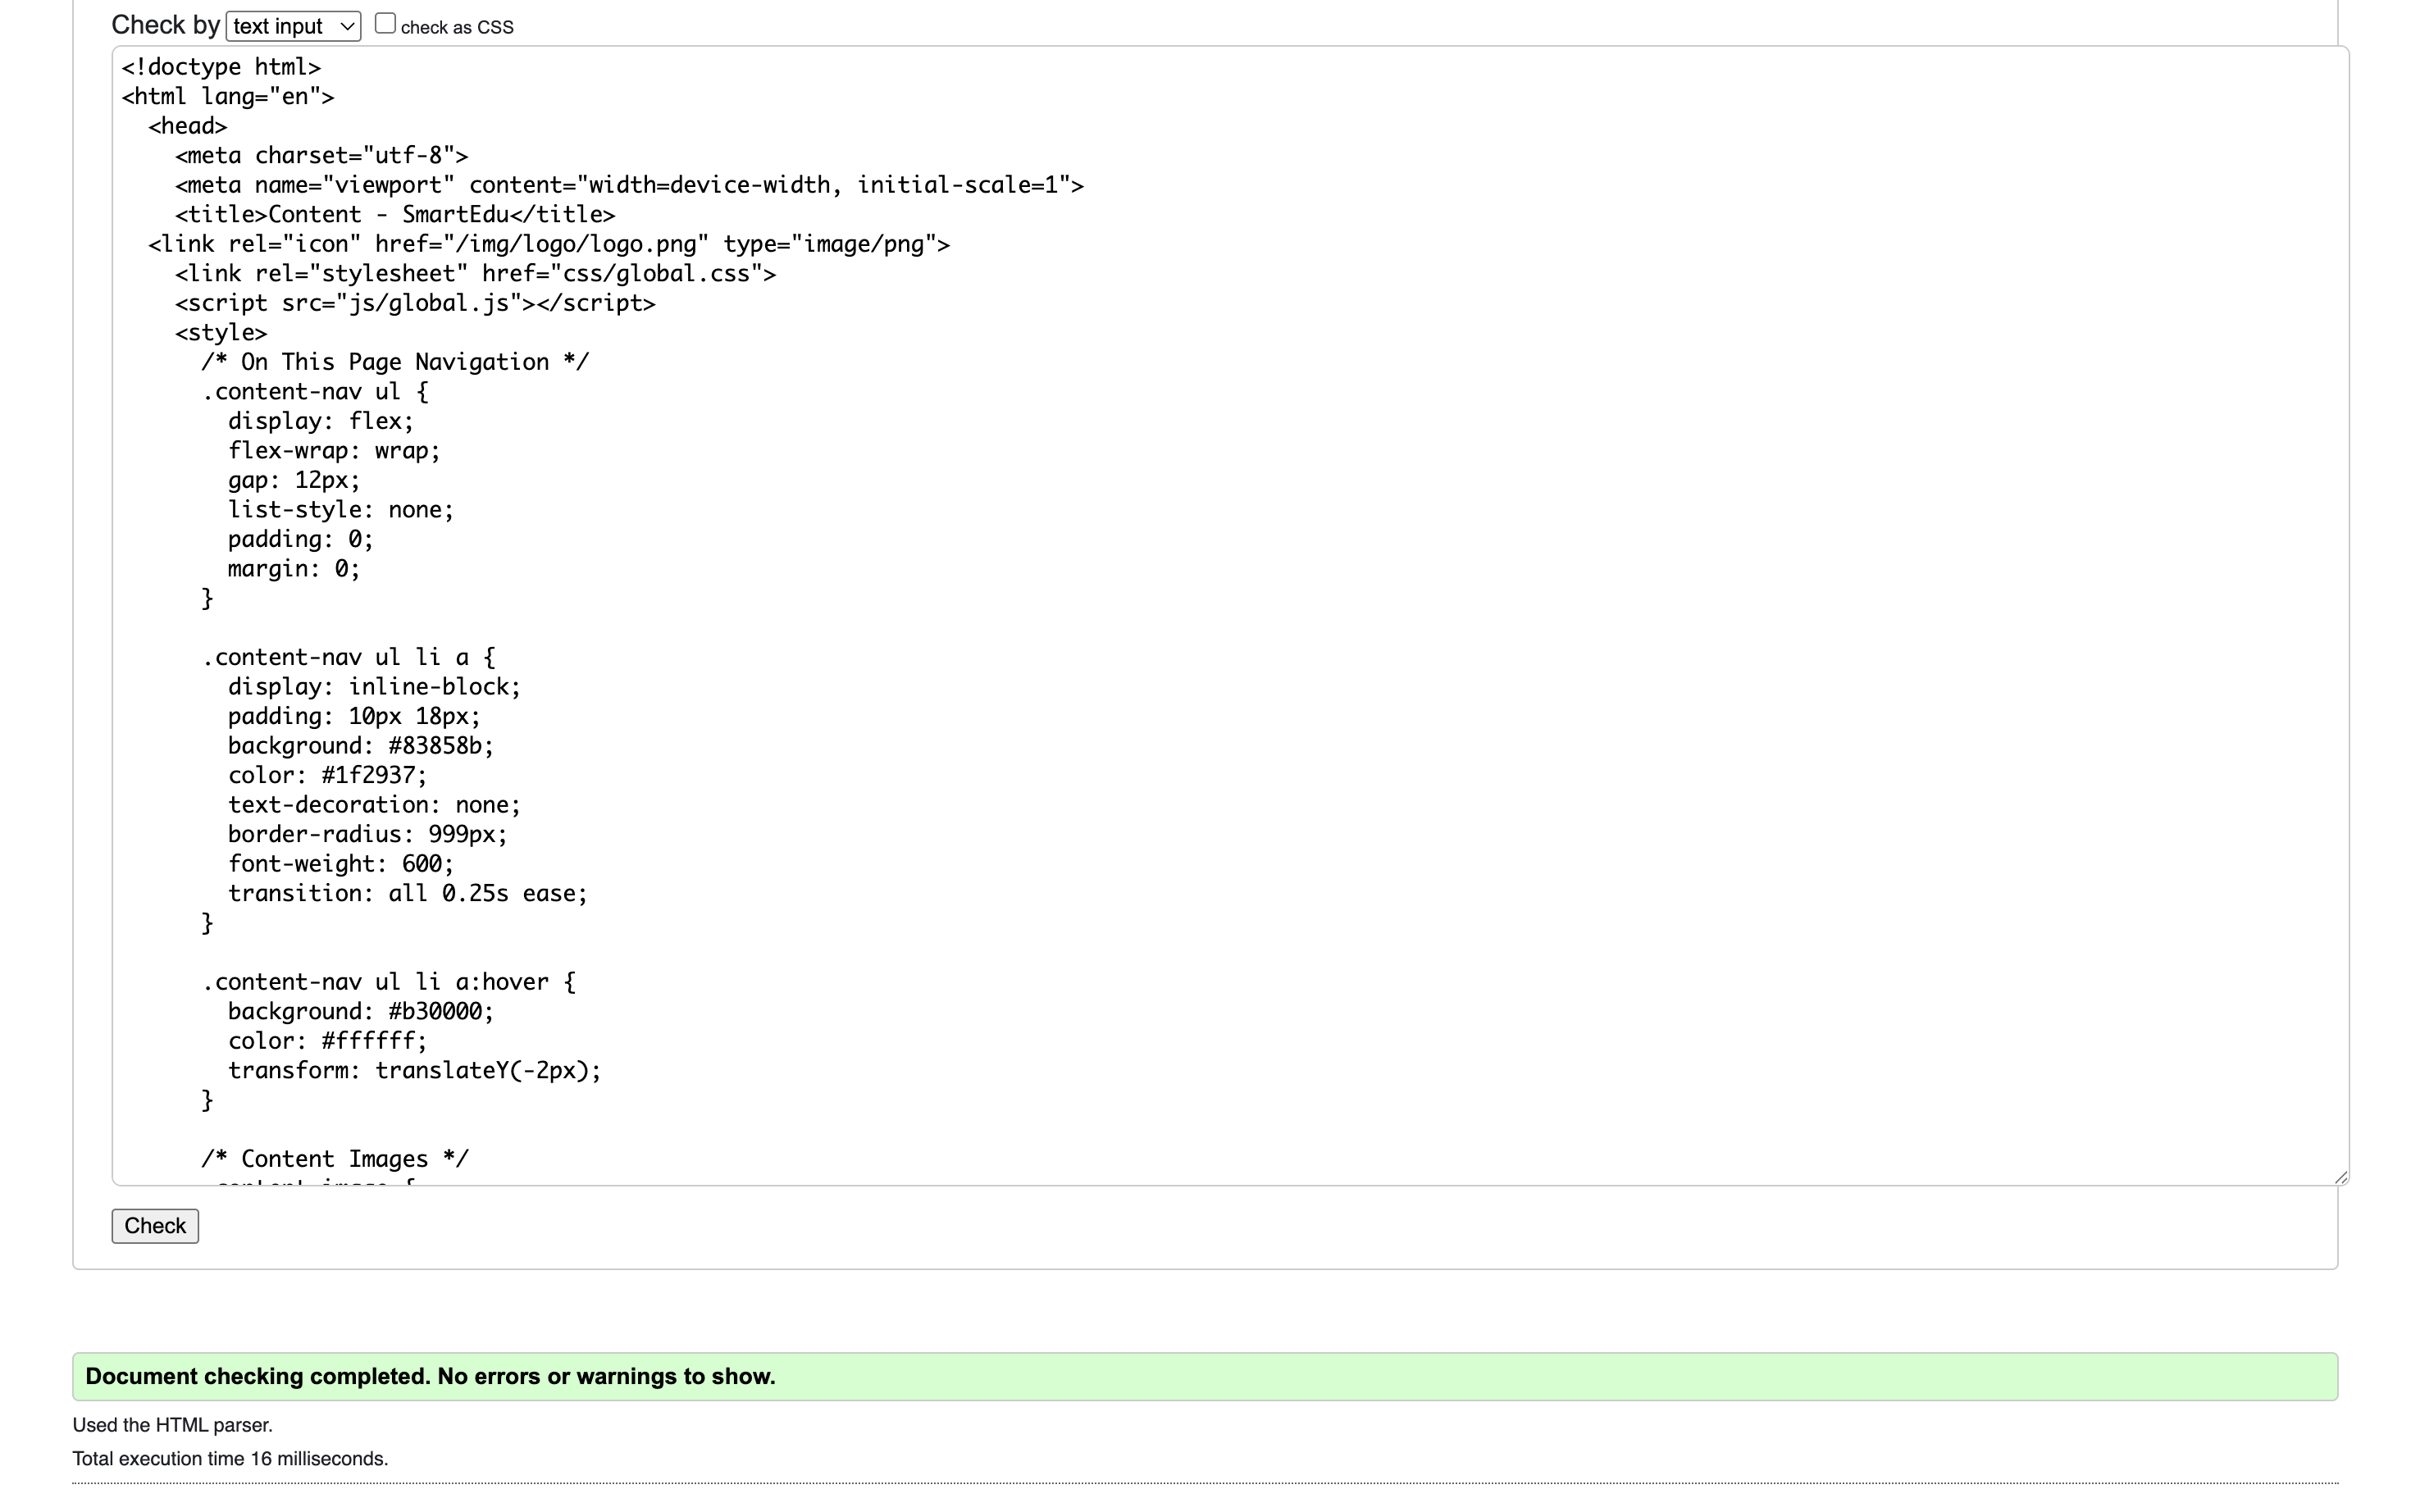Viewport: 2411px width, 1512px height.
Task: Open the "text input" Check by dropdown
Action: coord(293,26)
